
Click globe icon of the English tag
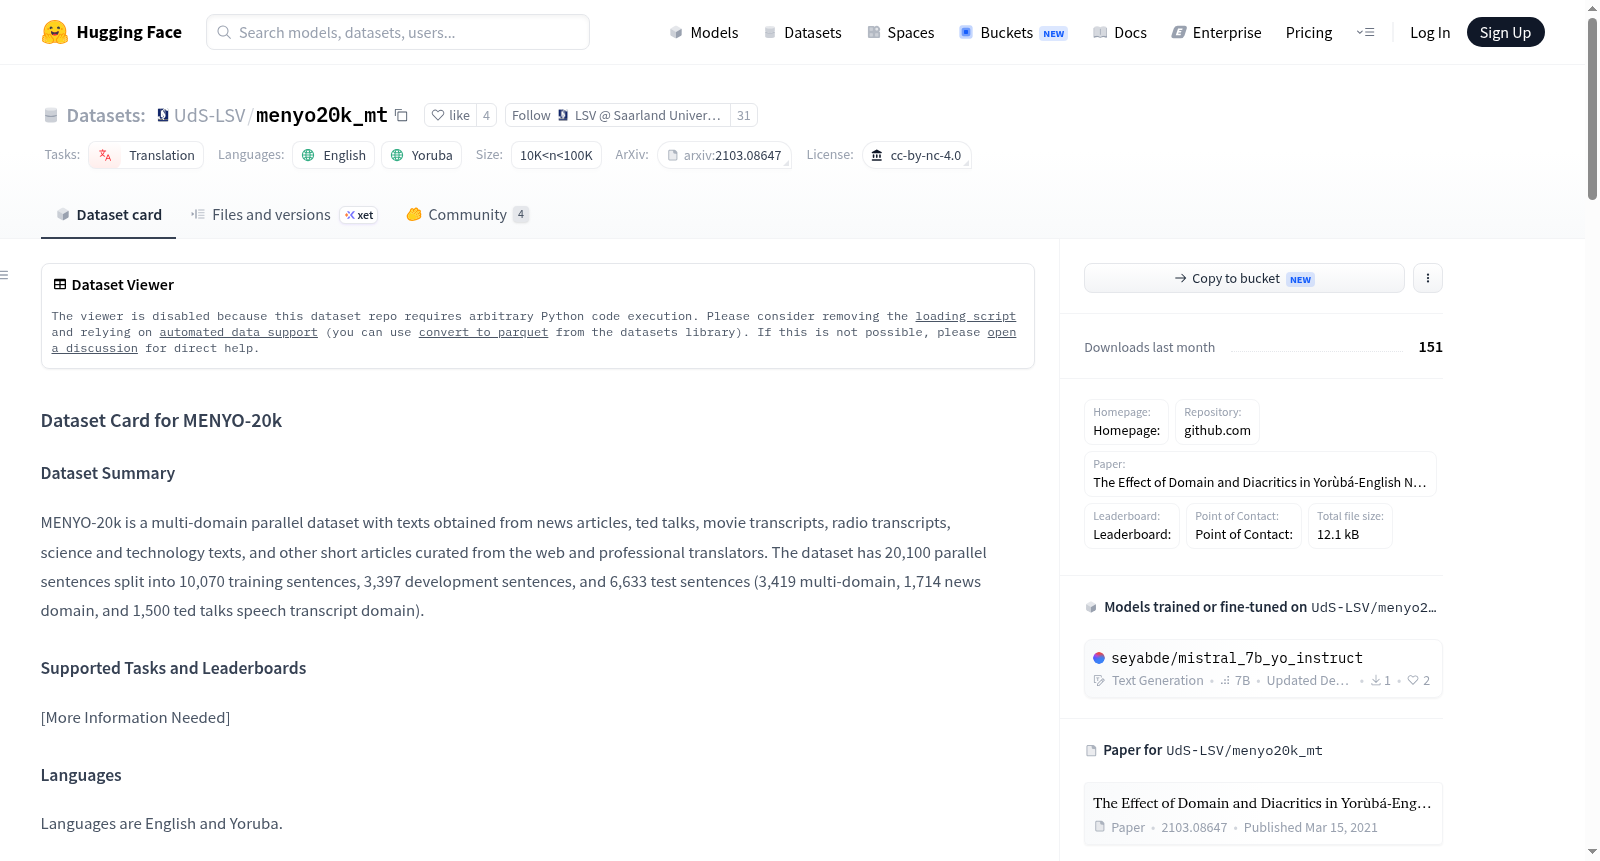(x=308, y=155)
